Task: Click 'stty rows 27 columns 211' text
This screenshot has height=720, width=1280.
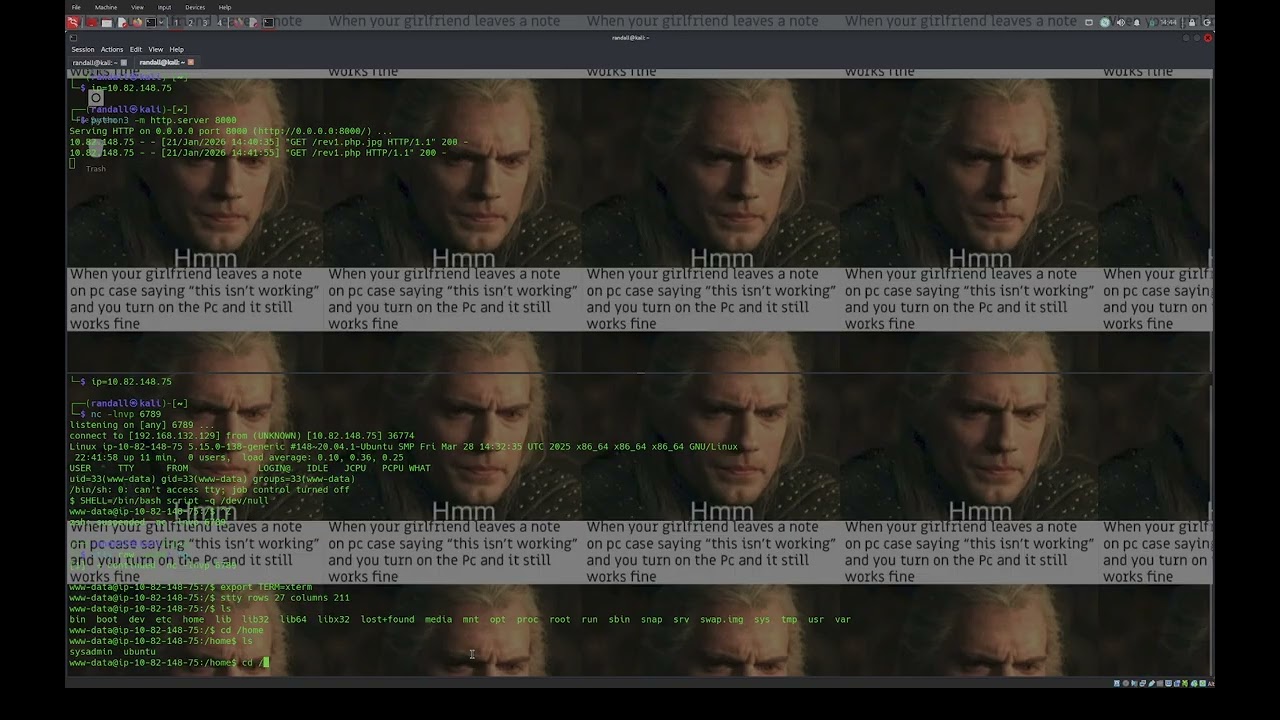Action: (x=285, y=598)
